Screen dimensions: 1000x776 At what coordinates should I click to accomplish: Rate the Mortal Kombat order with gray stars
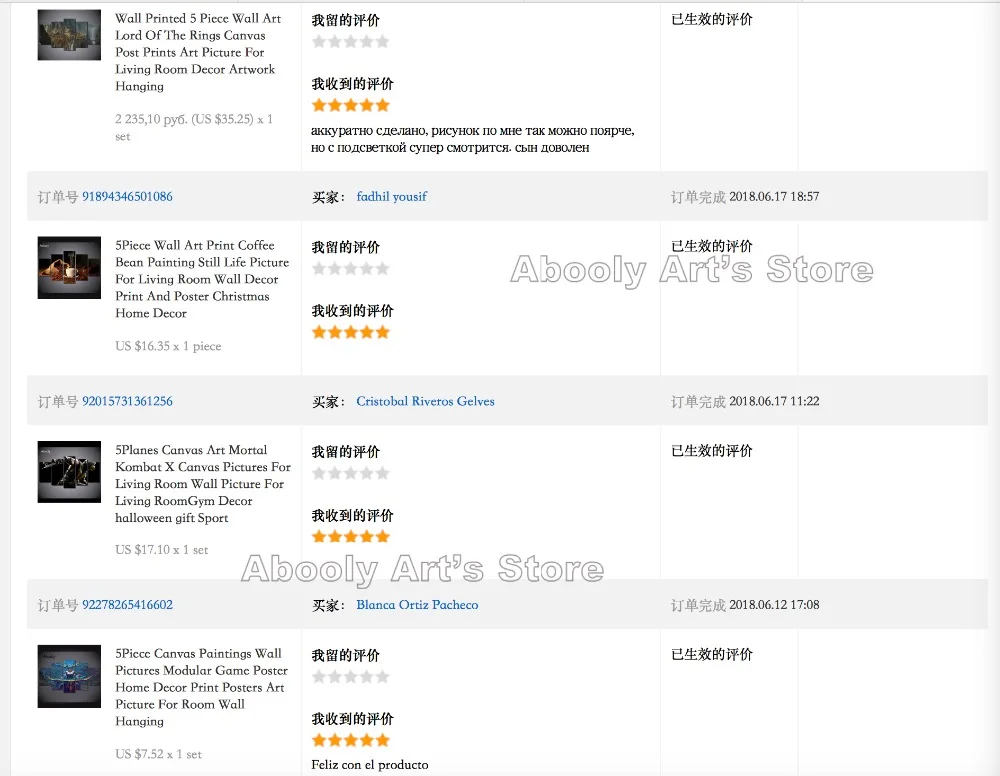(x=350, y=474)
